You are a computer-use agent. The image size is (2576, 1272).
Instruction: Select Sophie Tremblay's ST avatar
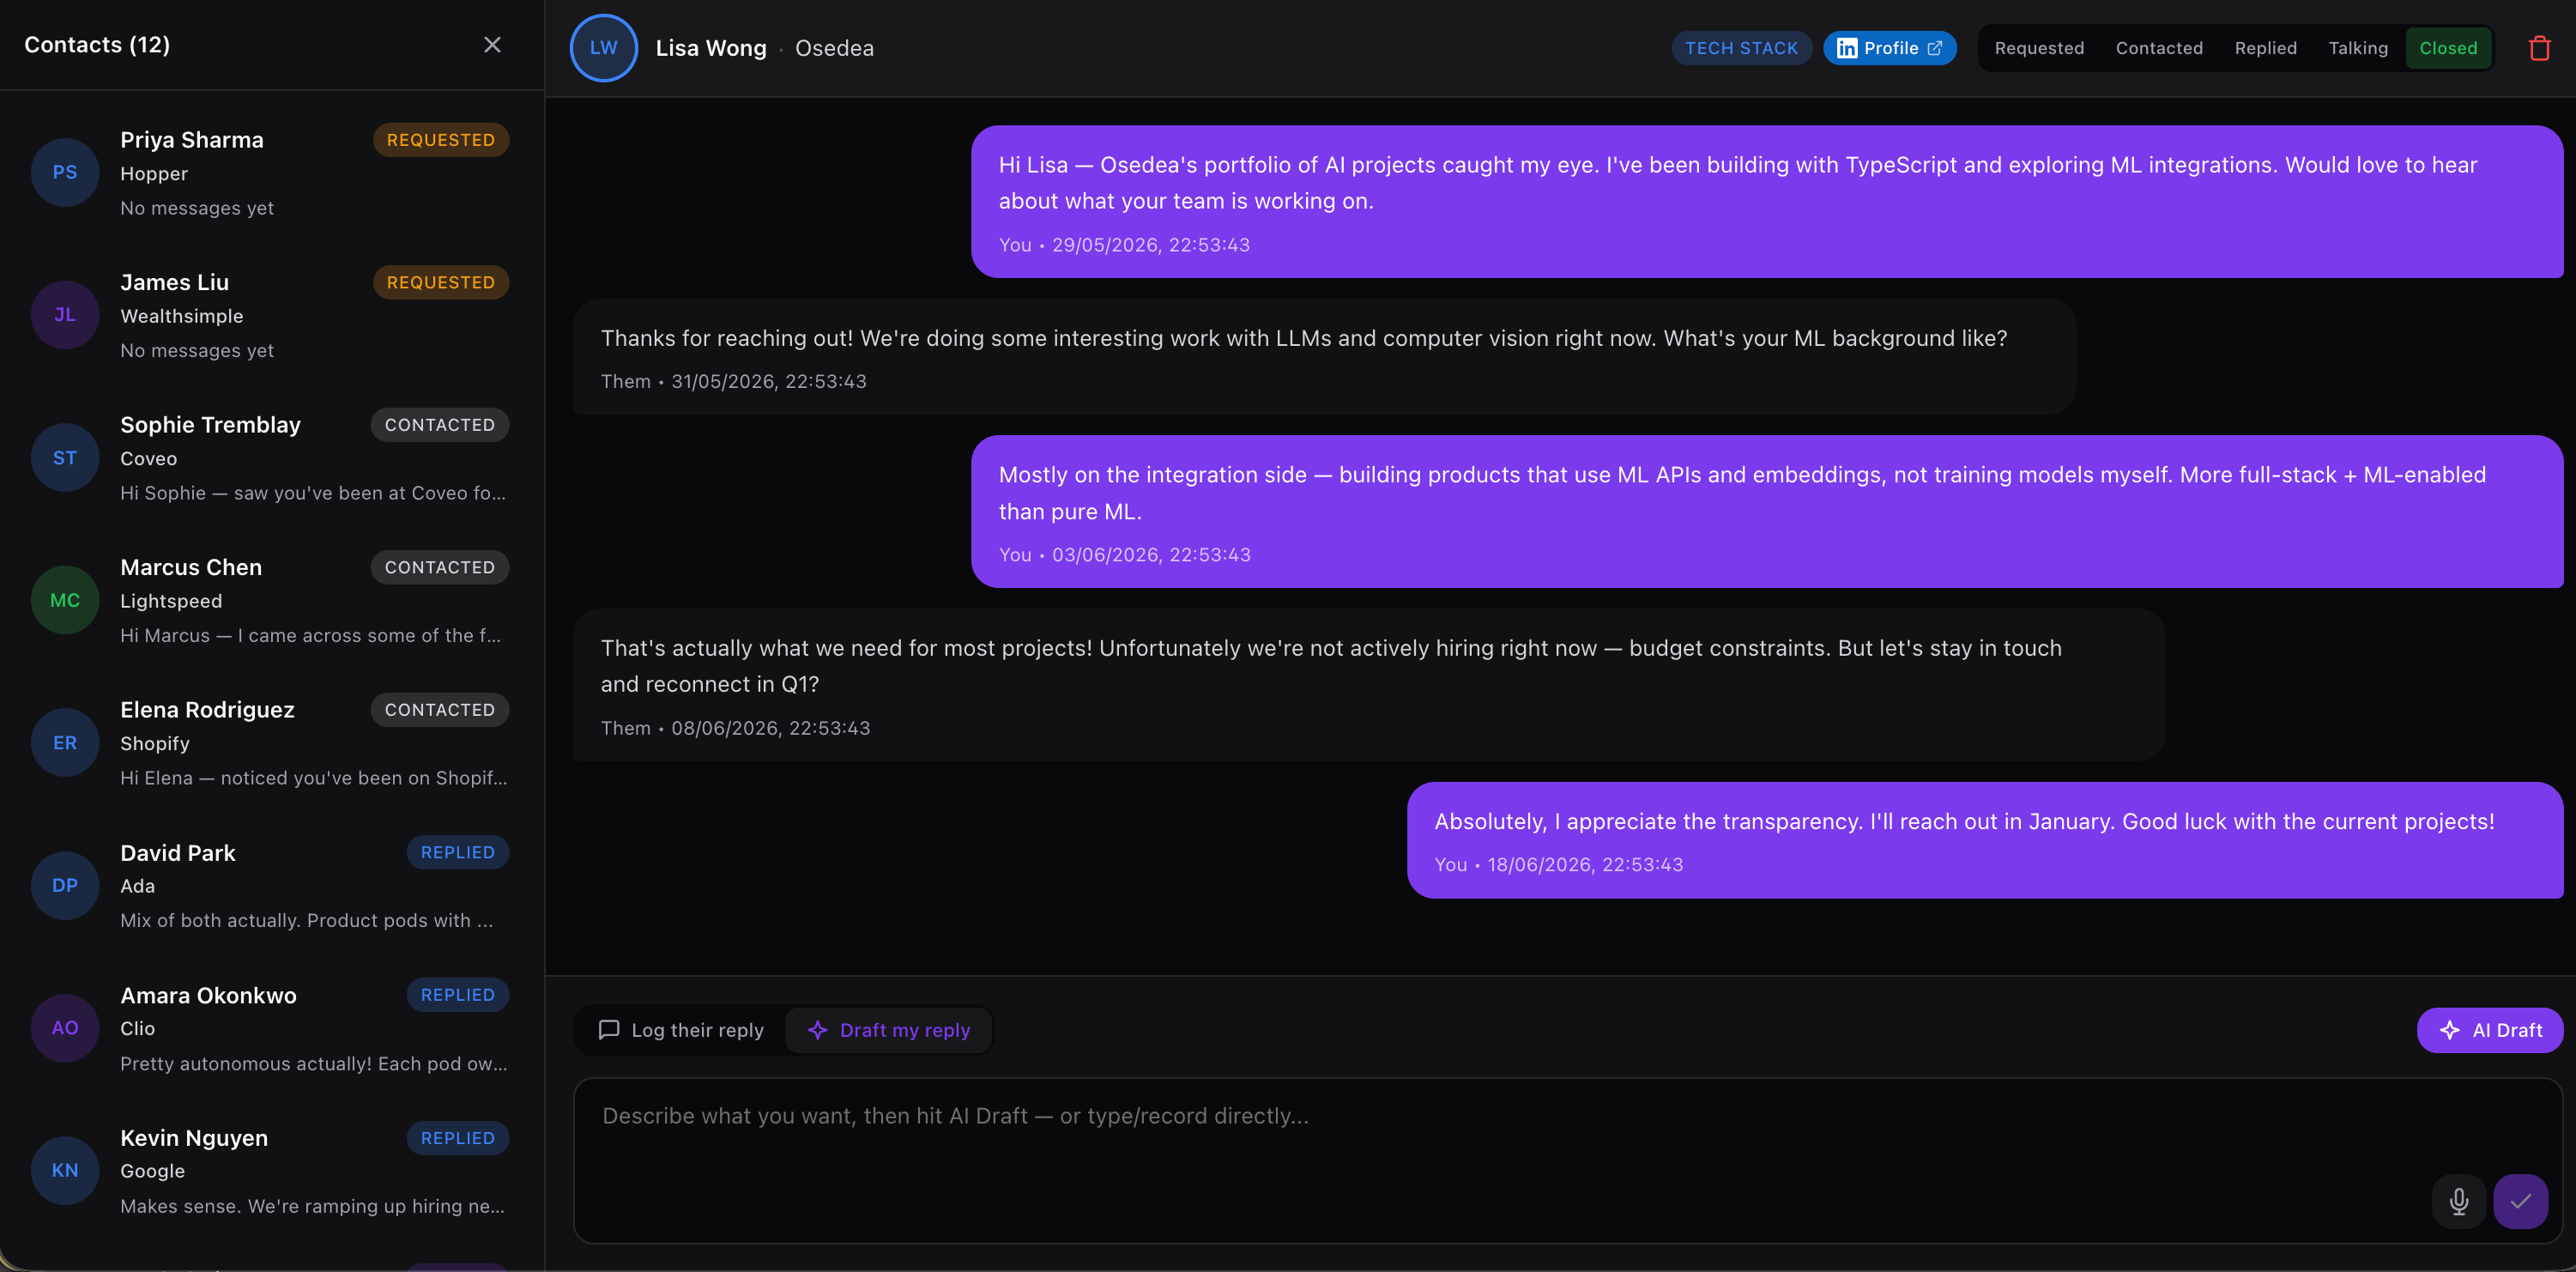click(65, 458)
